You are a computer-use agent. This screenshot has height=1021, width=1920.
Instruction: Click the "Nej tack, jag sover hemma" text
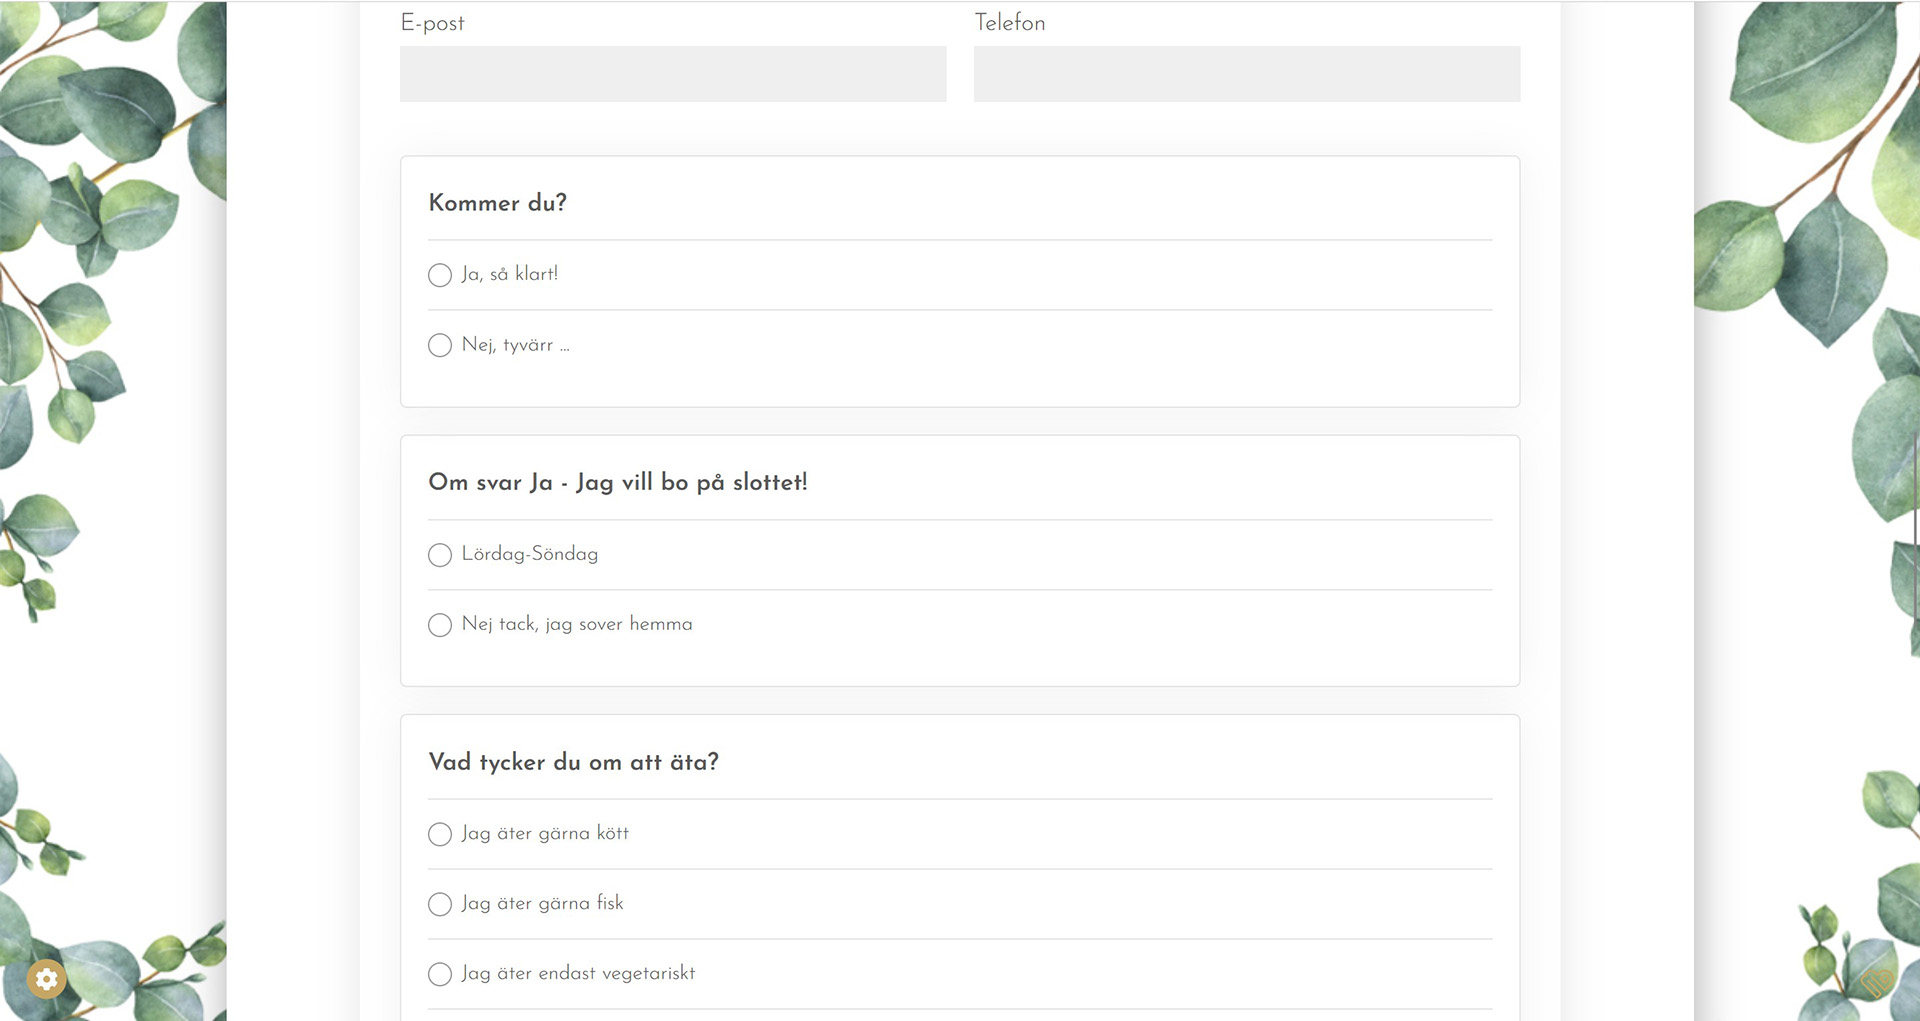[577, 624]
